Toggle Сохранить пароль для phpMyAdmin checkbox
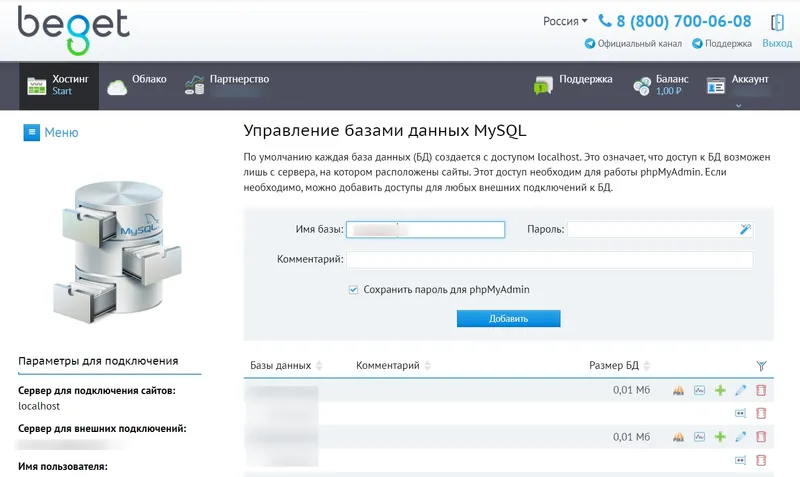 click(353, 290)
